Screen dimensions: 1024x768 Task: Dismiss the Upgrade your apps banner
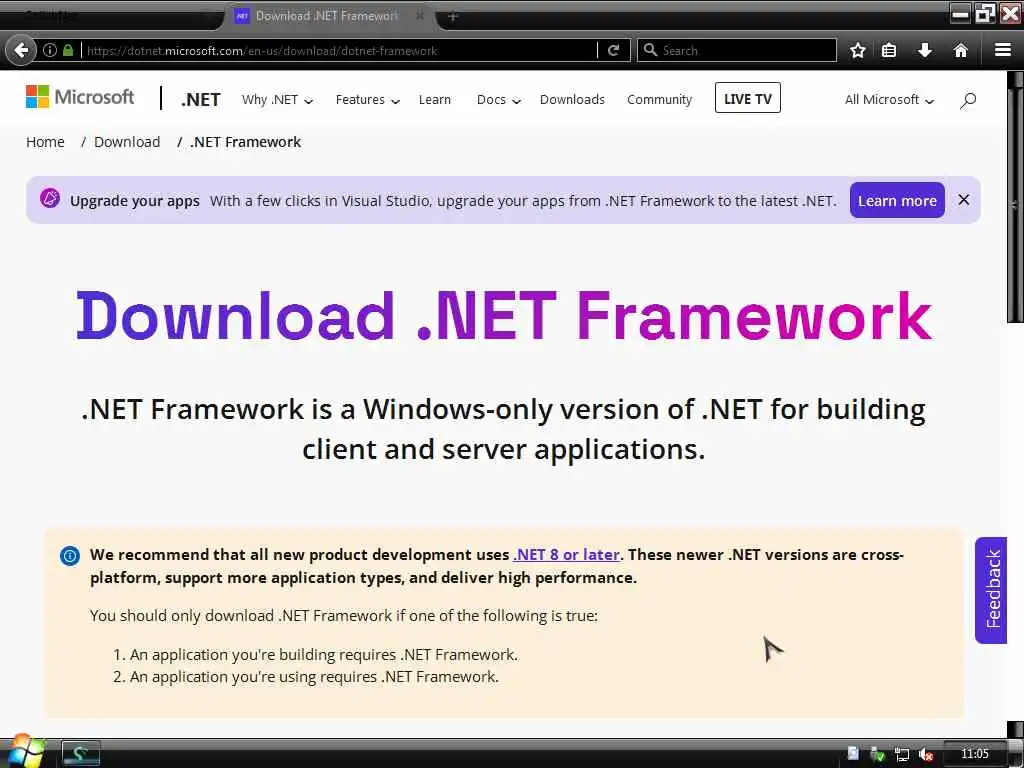point(963,200)
